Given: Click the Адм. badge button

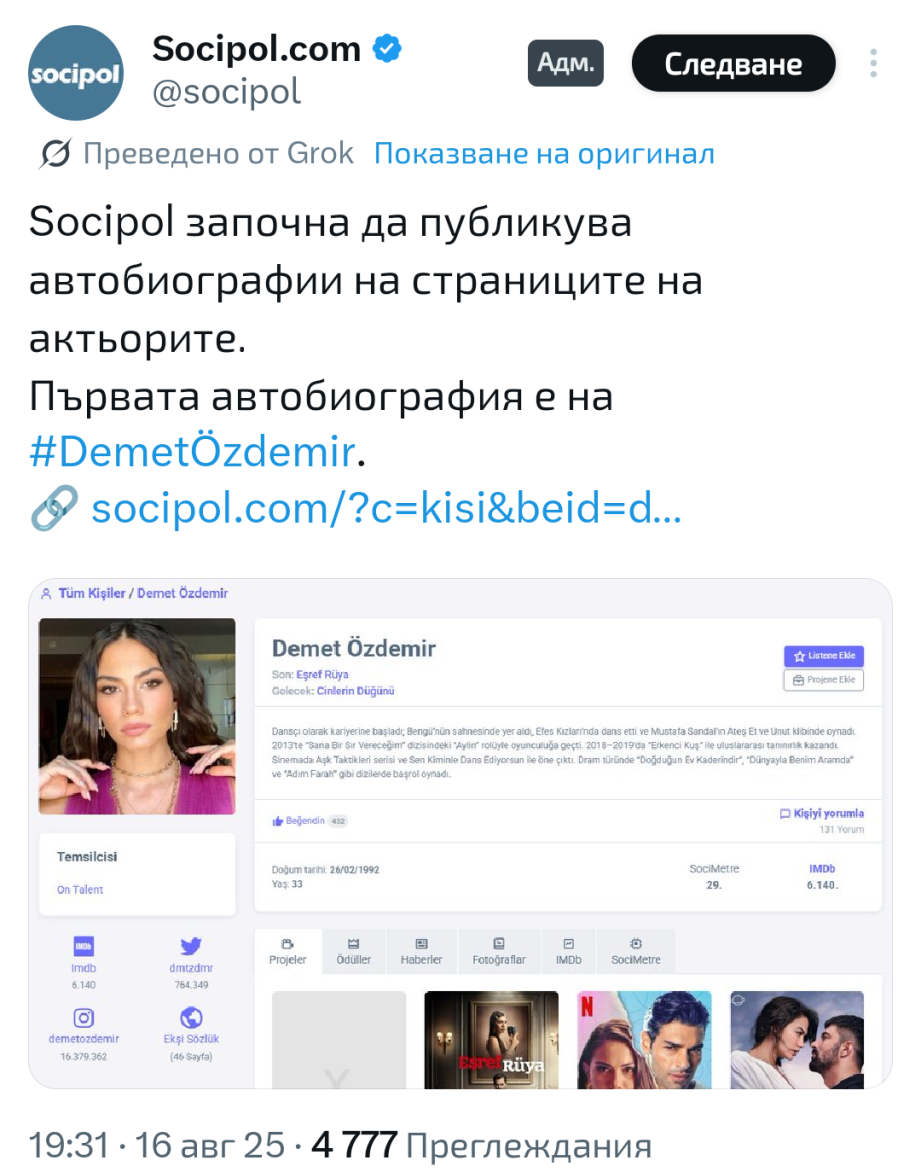Looking at the screenshot, I should tap(566, 63).
